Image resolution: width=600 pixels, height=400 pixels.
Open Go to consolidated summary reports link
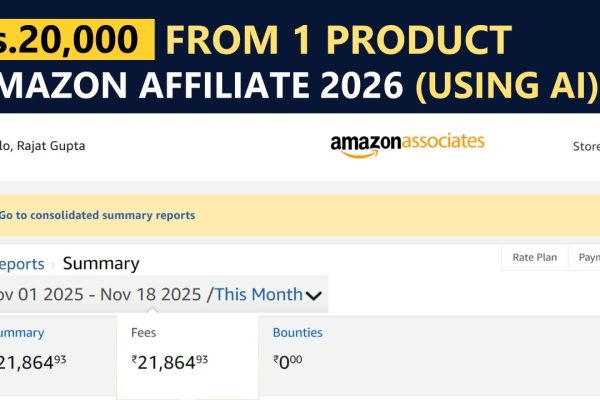[97, 215]
